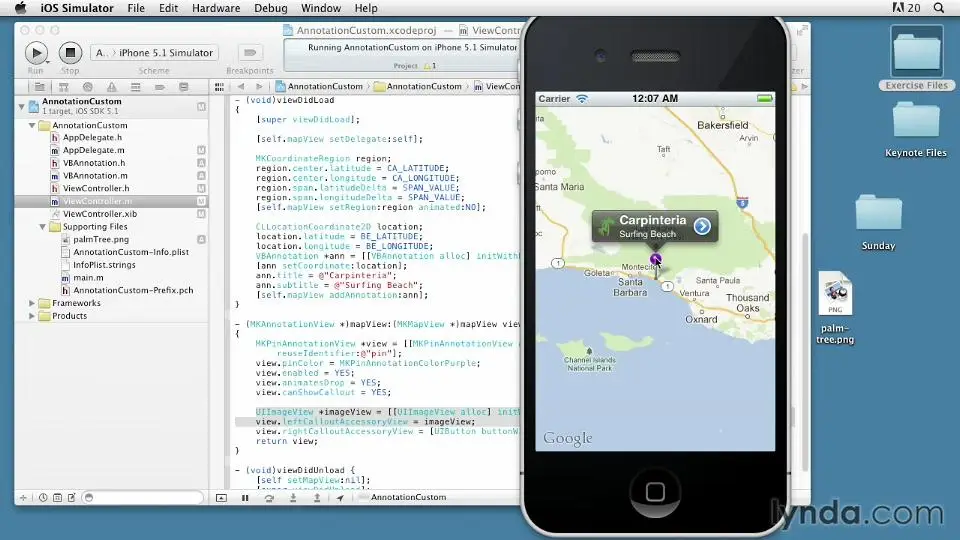Click the add file plus button
The width and height of the screenshot is (960, 540).
[x=23, y=498]
